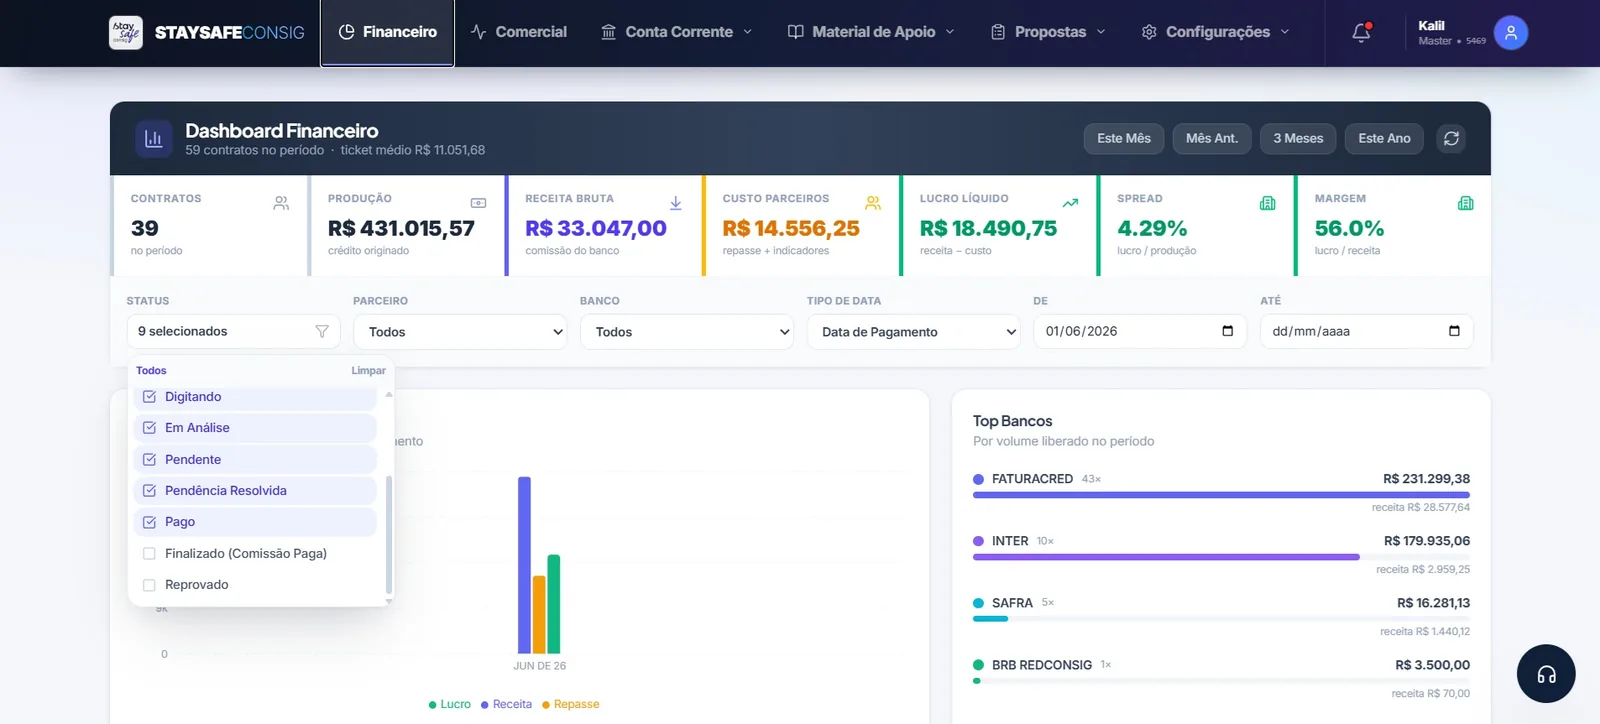
Task: Click the building icon on Margem card
Action: coord(1466,203)
